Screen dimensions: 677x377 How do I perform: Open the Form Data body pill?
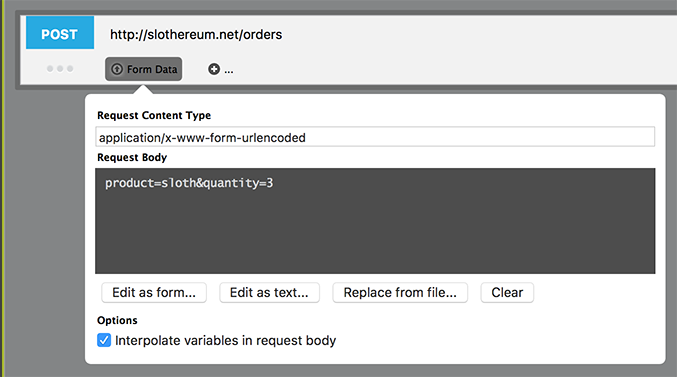pos(143,69)
